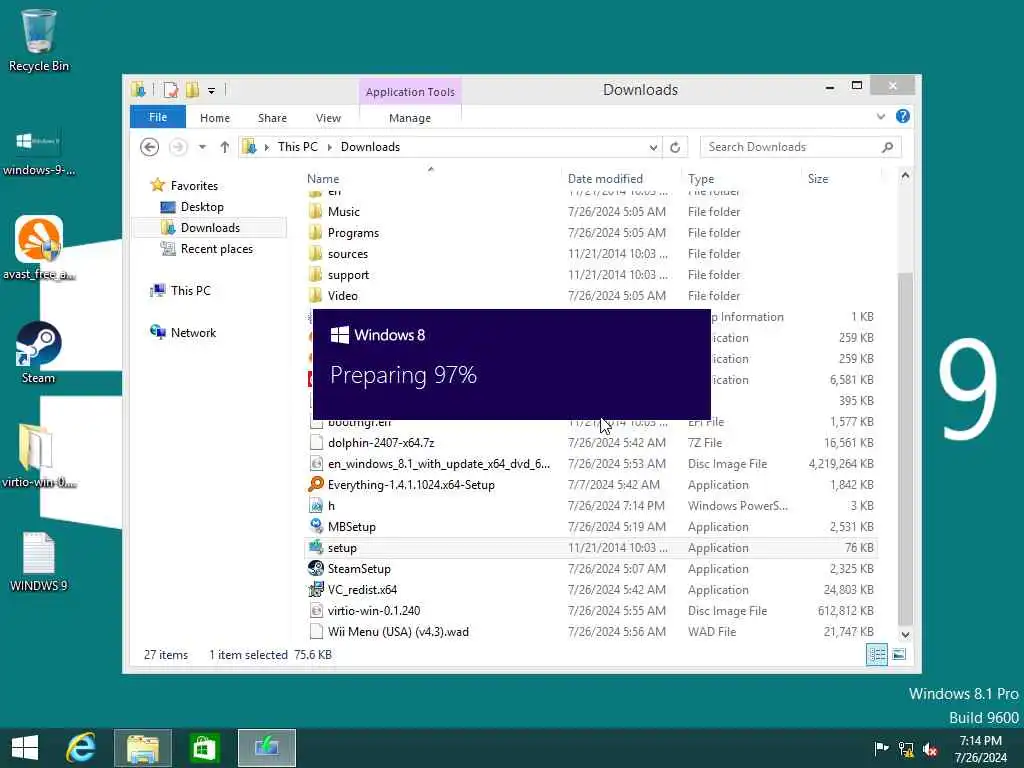Open the Manage ribbon tab
The image size is (1024, 768).
410,118
